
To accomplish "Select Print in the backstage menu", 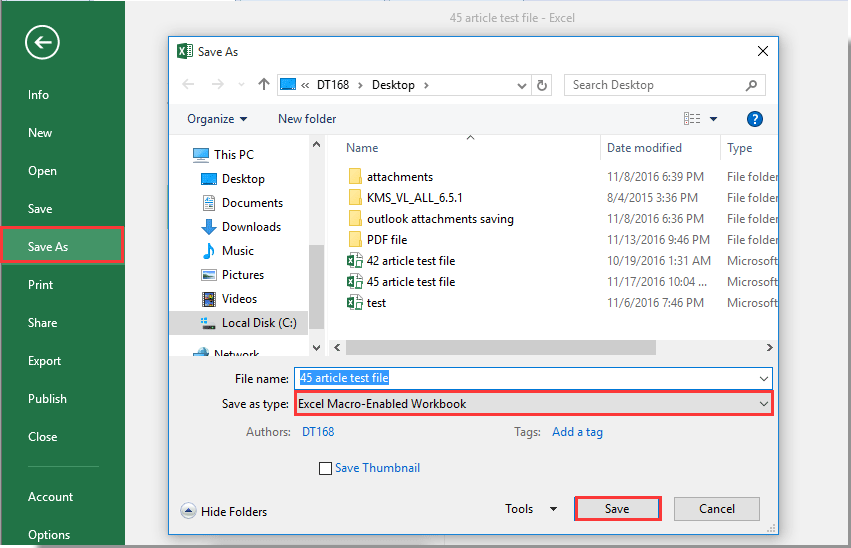I will pos(40,285).
